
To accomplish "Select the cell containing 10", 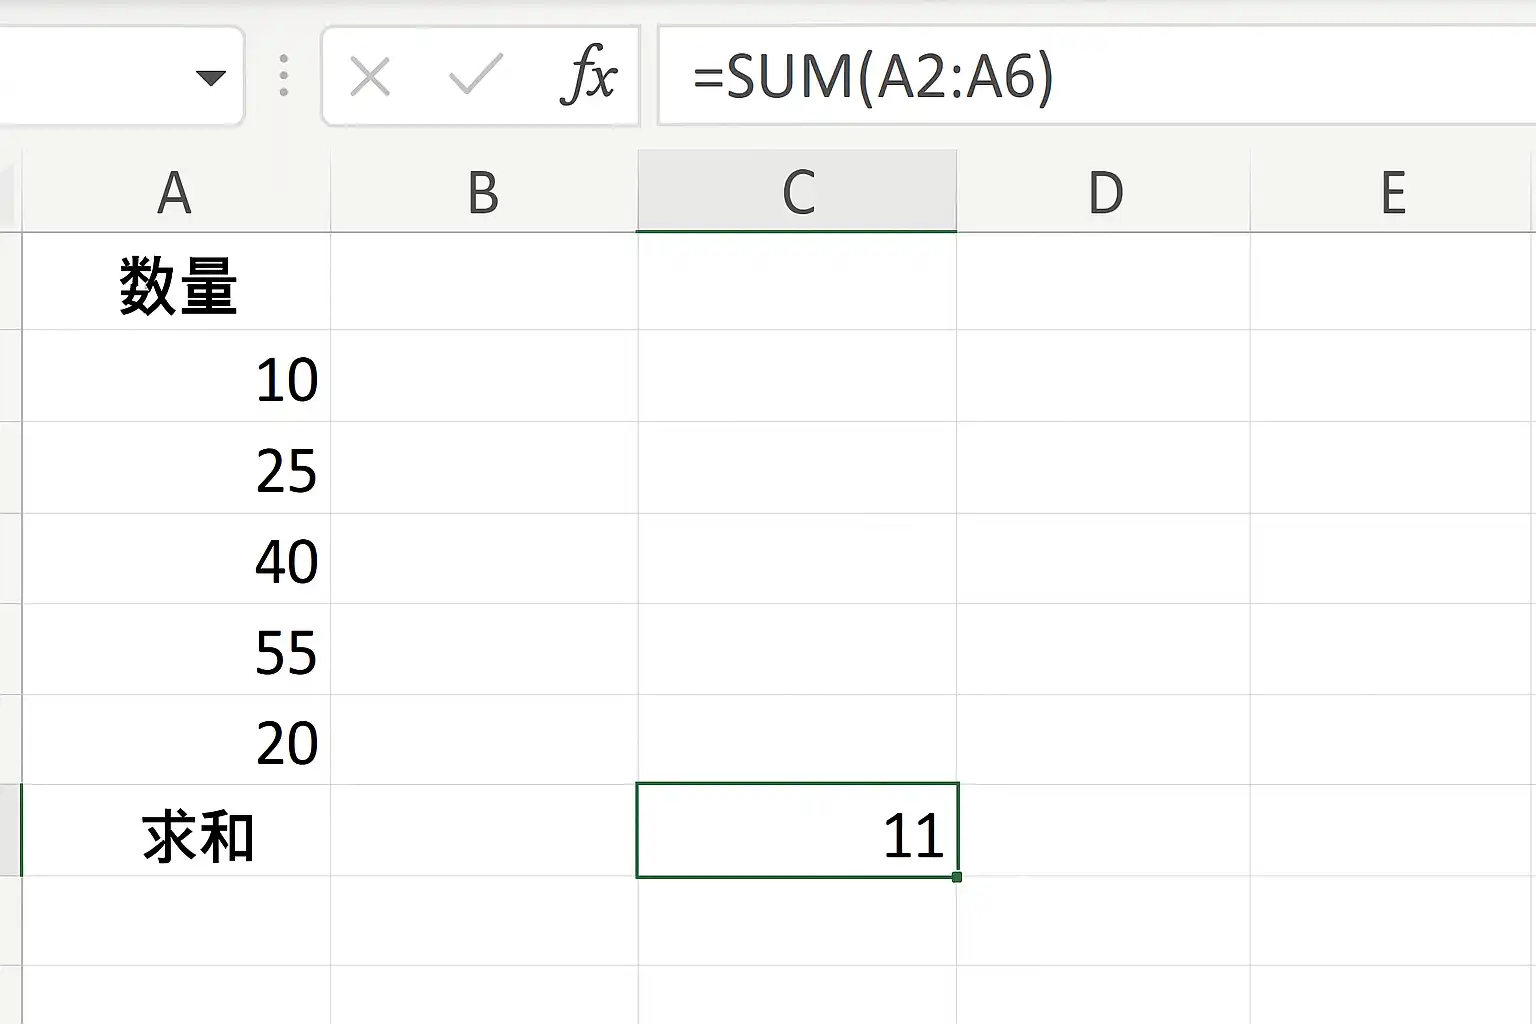I will click(176, 376).
